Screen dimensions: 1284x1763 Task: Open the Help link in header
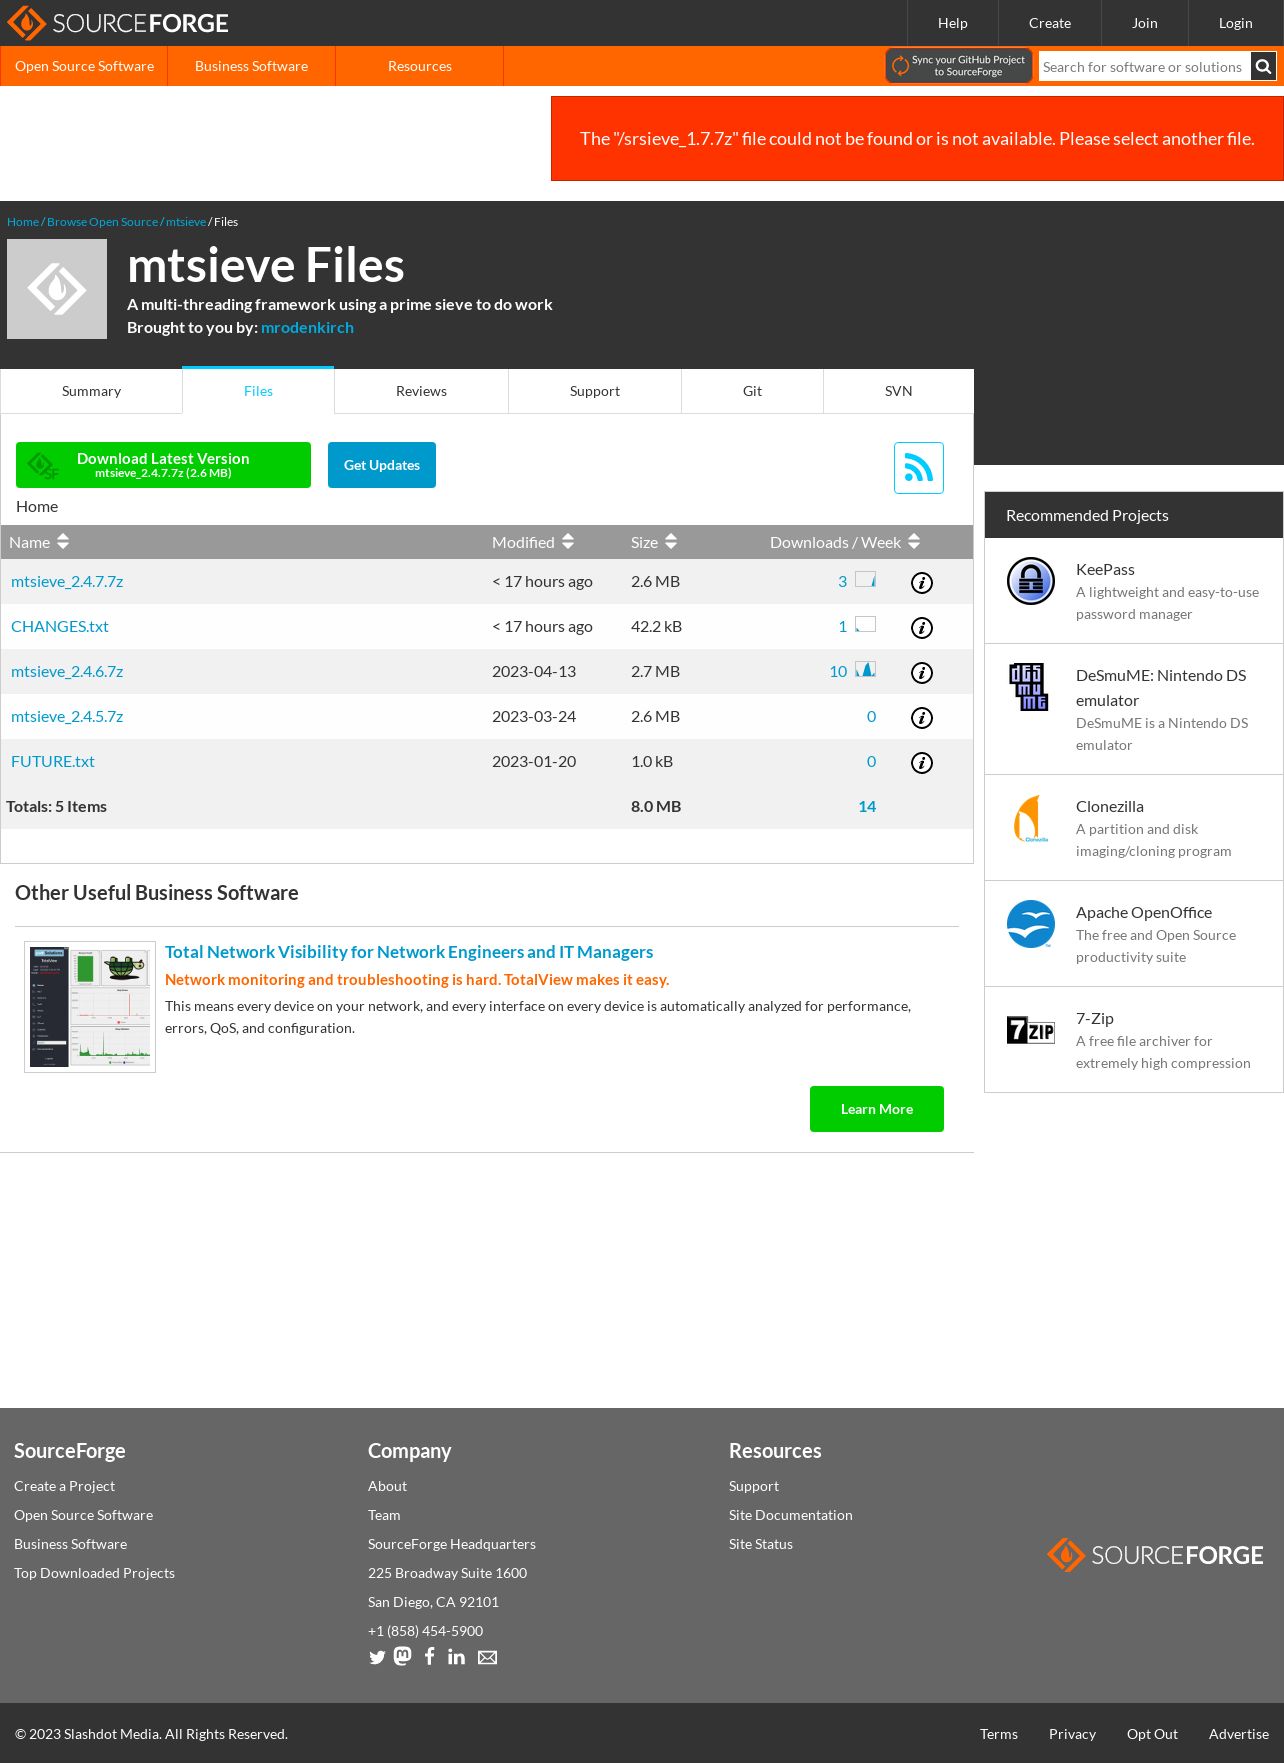click(x=952, y=23)
